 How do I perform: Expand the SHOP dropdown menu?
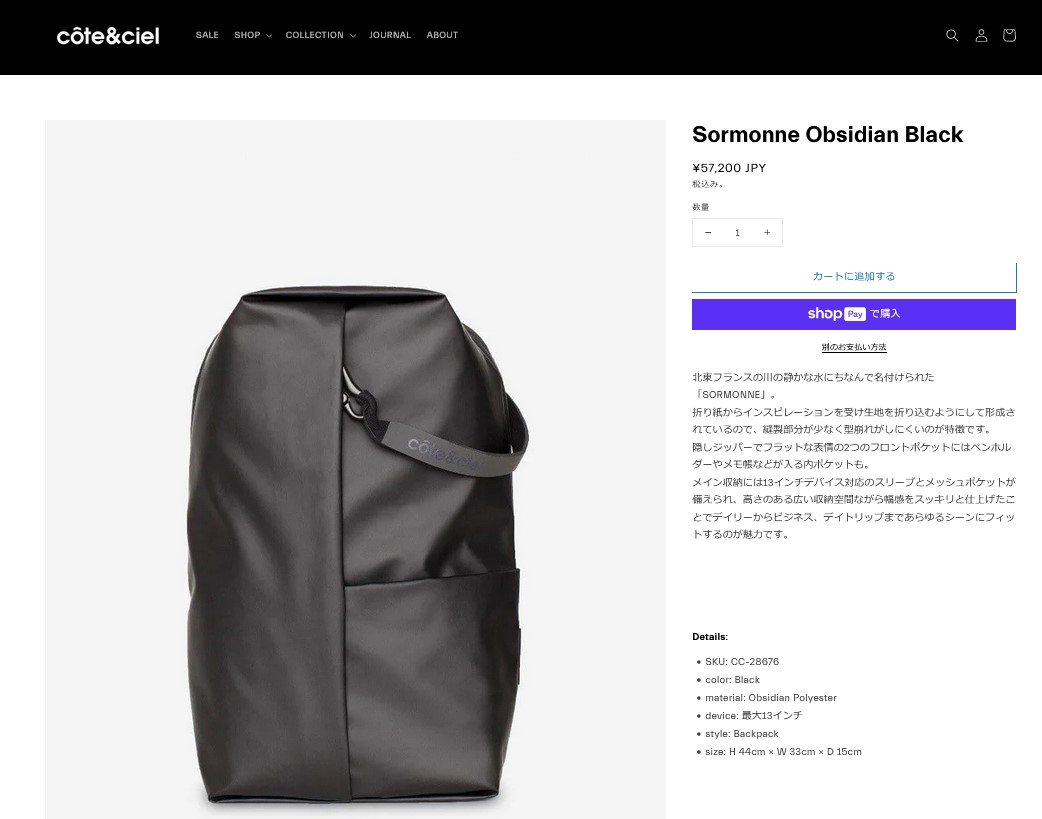252,35
